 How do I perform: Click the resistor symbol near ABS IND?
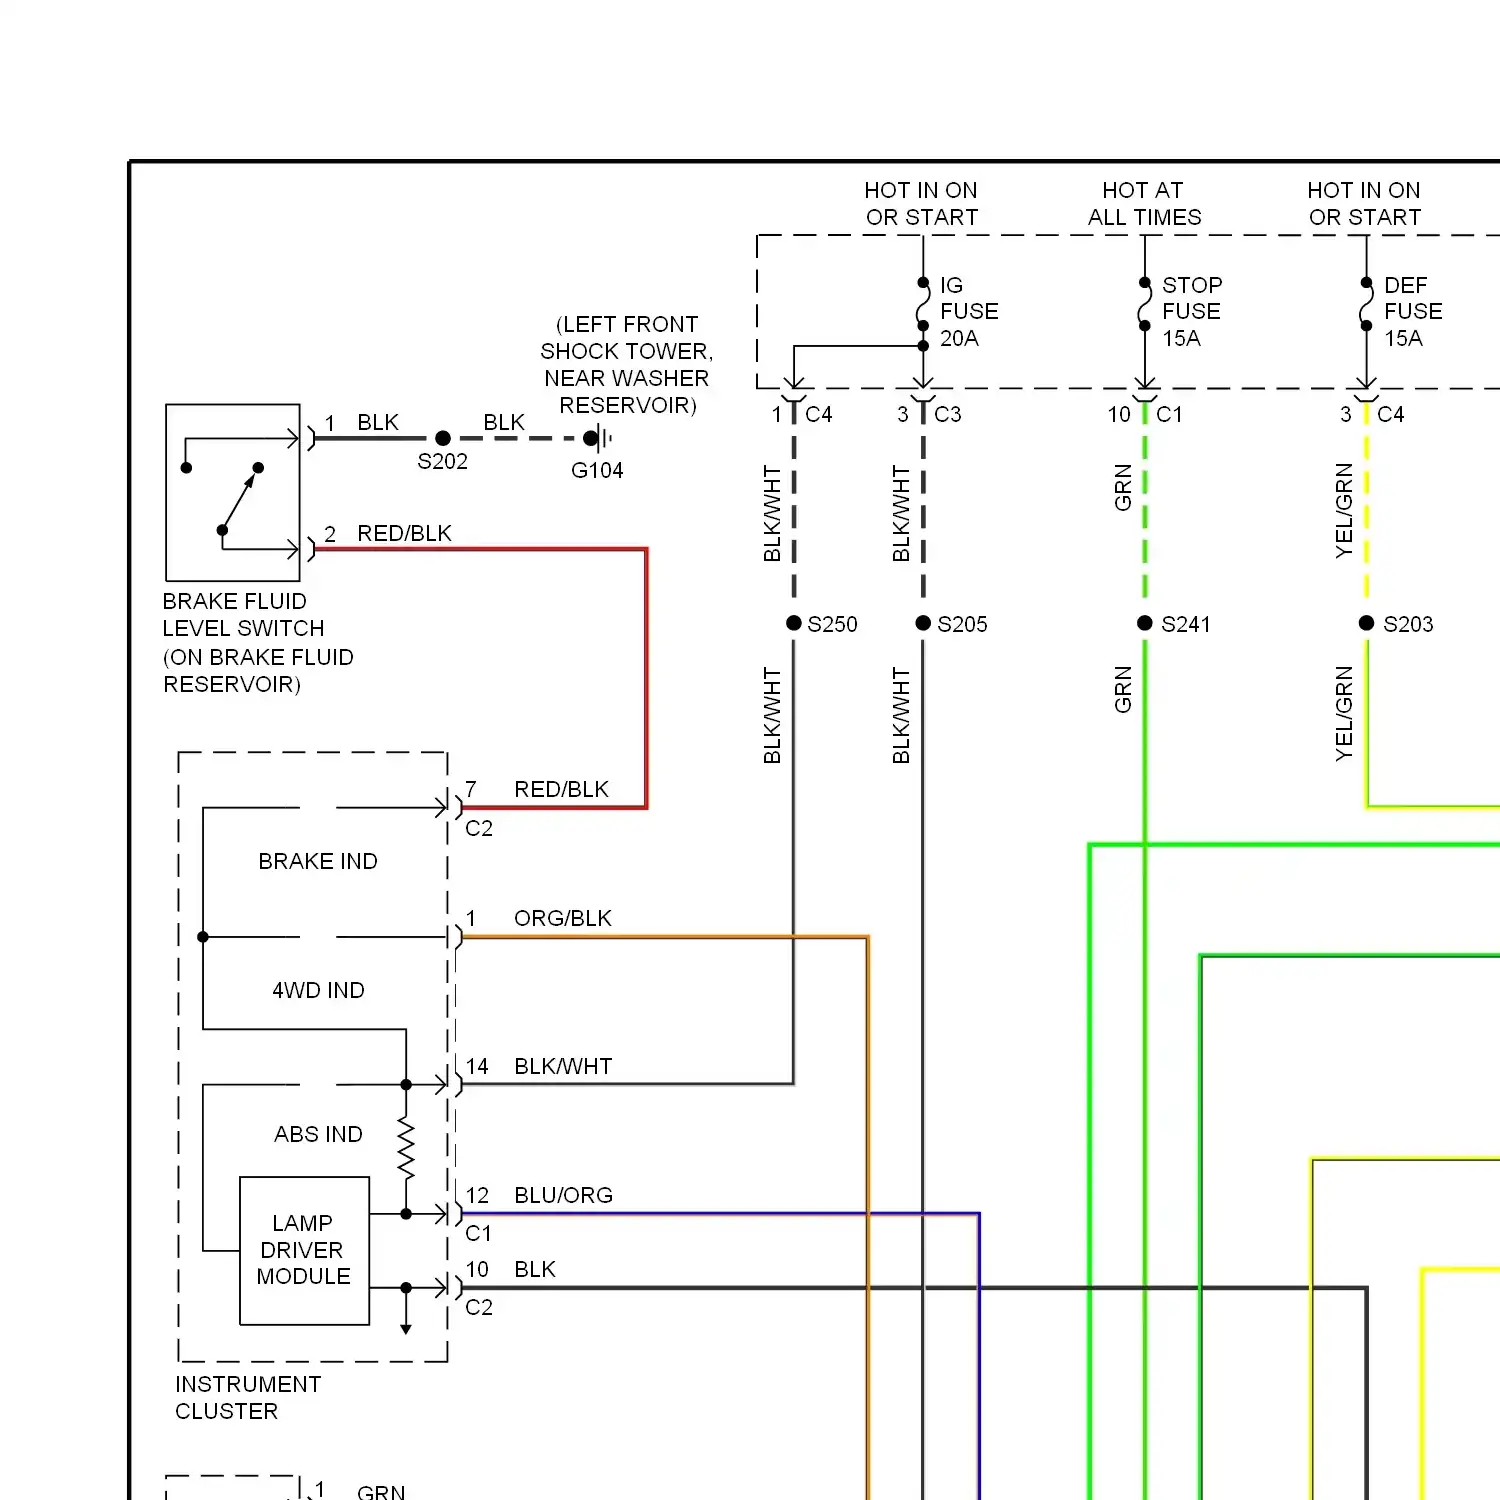click(x=406, y=1149)
